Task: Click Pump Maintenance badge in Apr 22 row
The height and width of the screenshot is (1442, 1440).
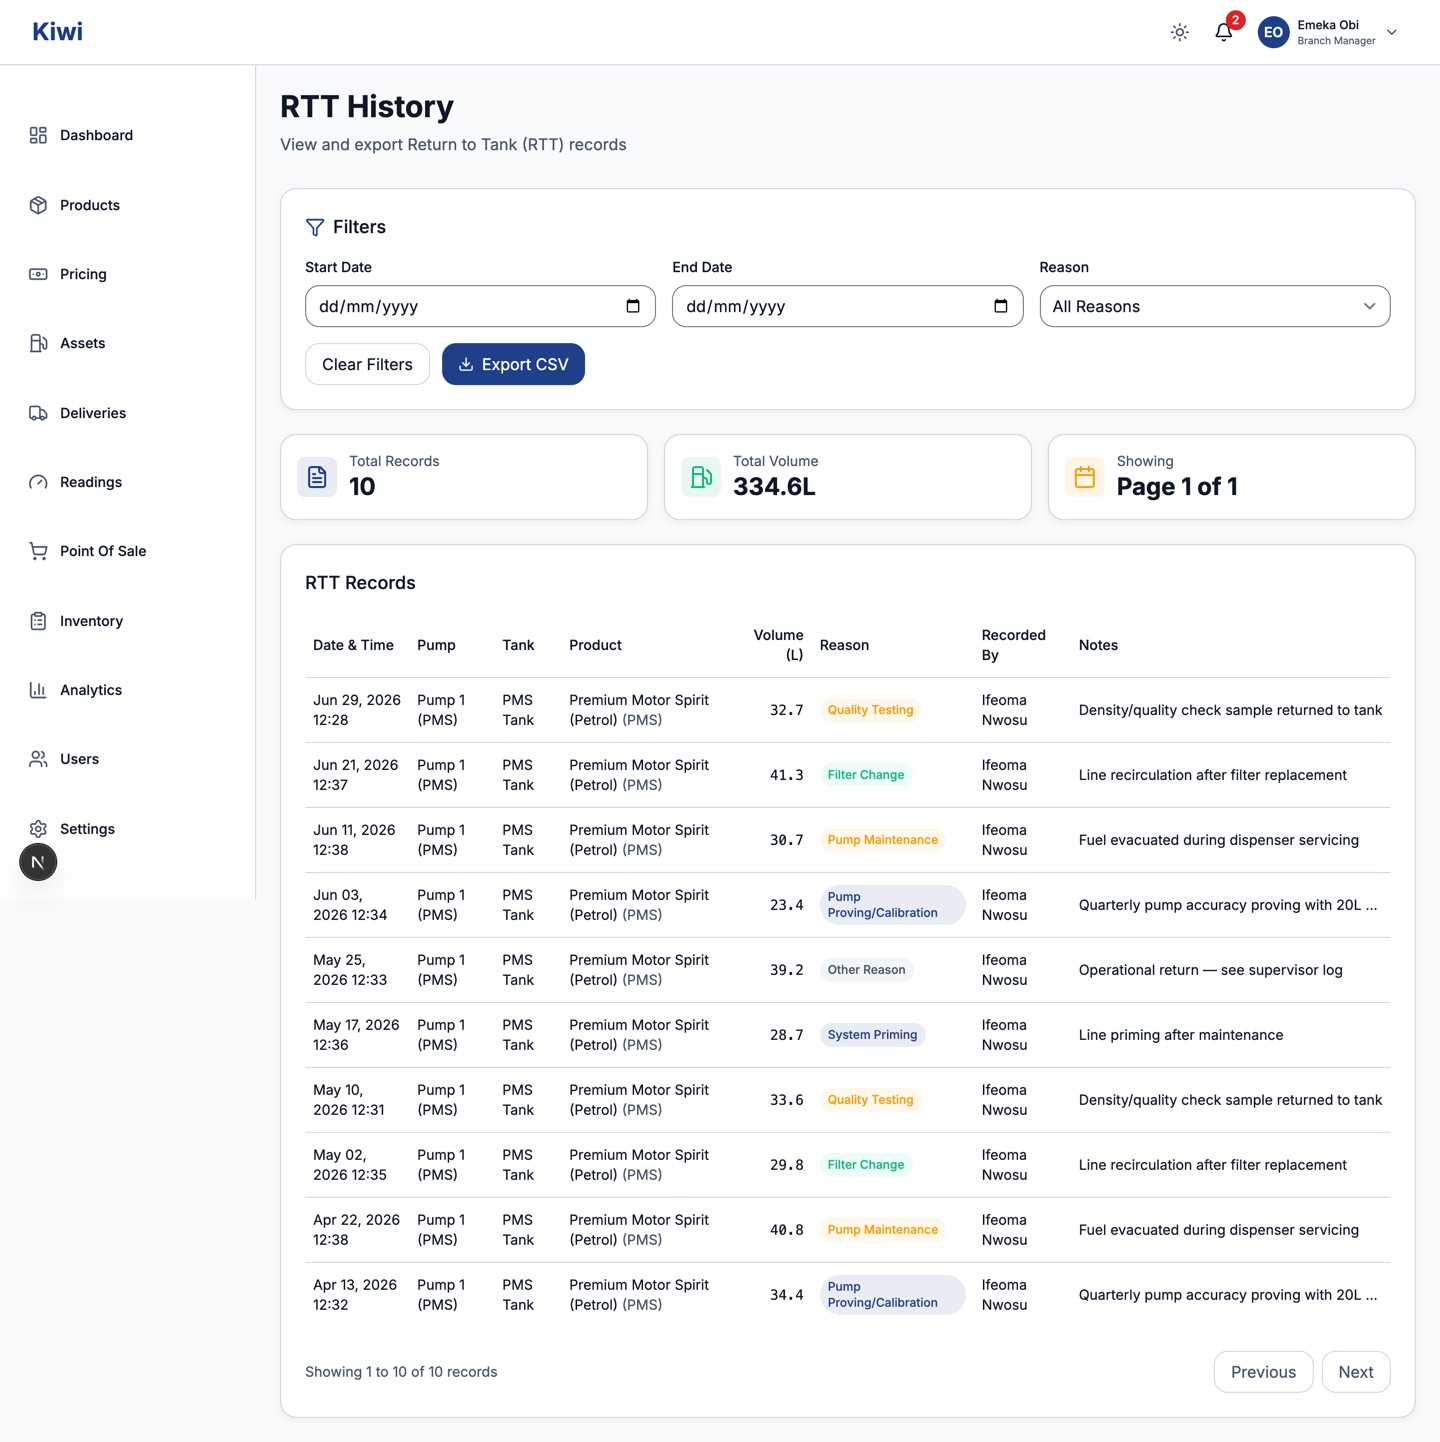Action: click(x=883, y=1230)
